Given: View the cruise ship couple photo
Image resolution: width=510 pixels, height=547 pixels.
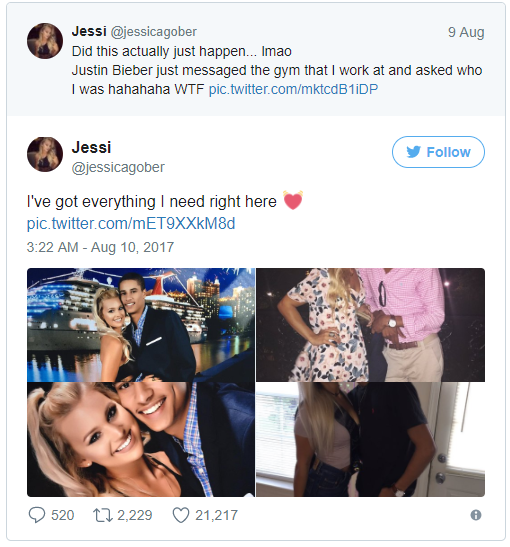Looking at the screenshot, I should click(x=141, y=325).
